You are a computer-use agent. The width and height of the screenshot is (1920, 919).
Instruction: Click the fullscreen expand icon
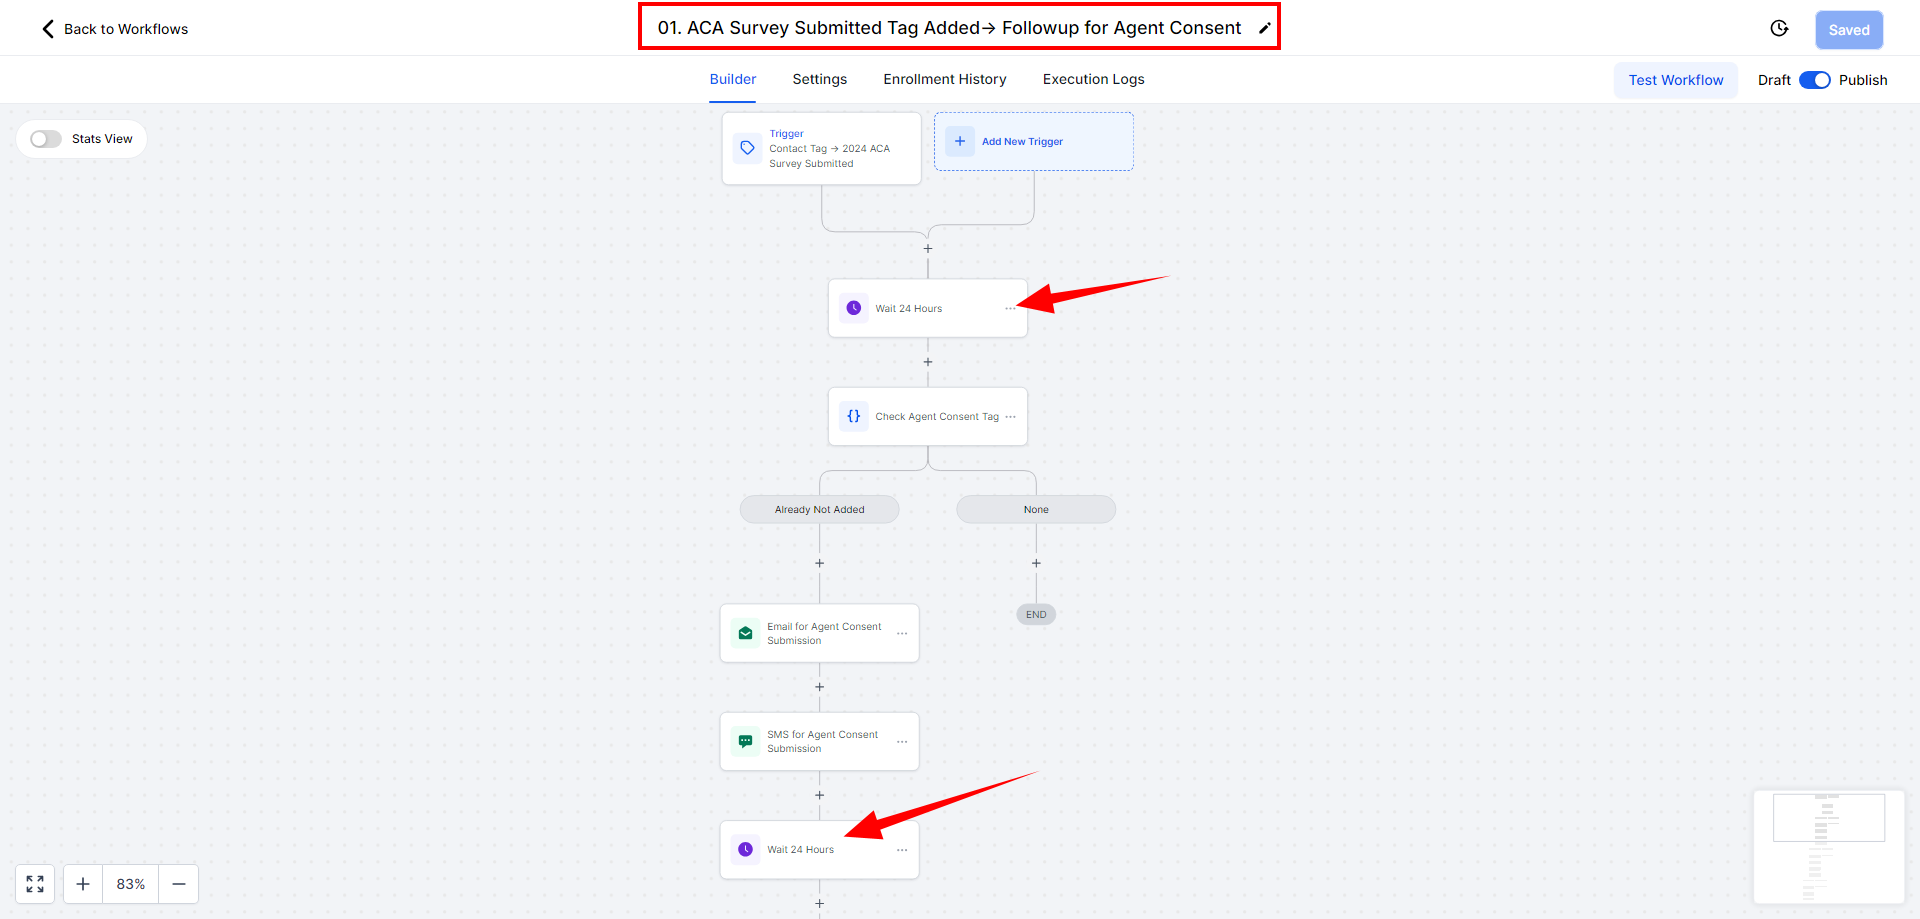click(35, 884)
